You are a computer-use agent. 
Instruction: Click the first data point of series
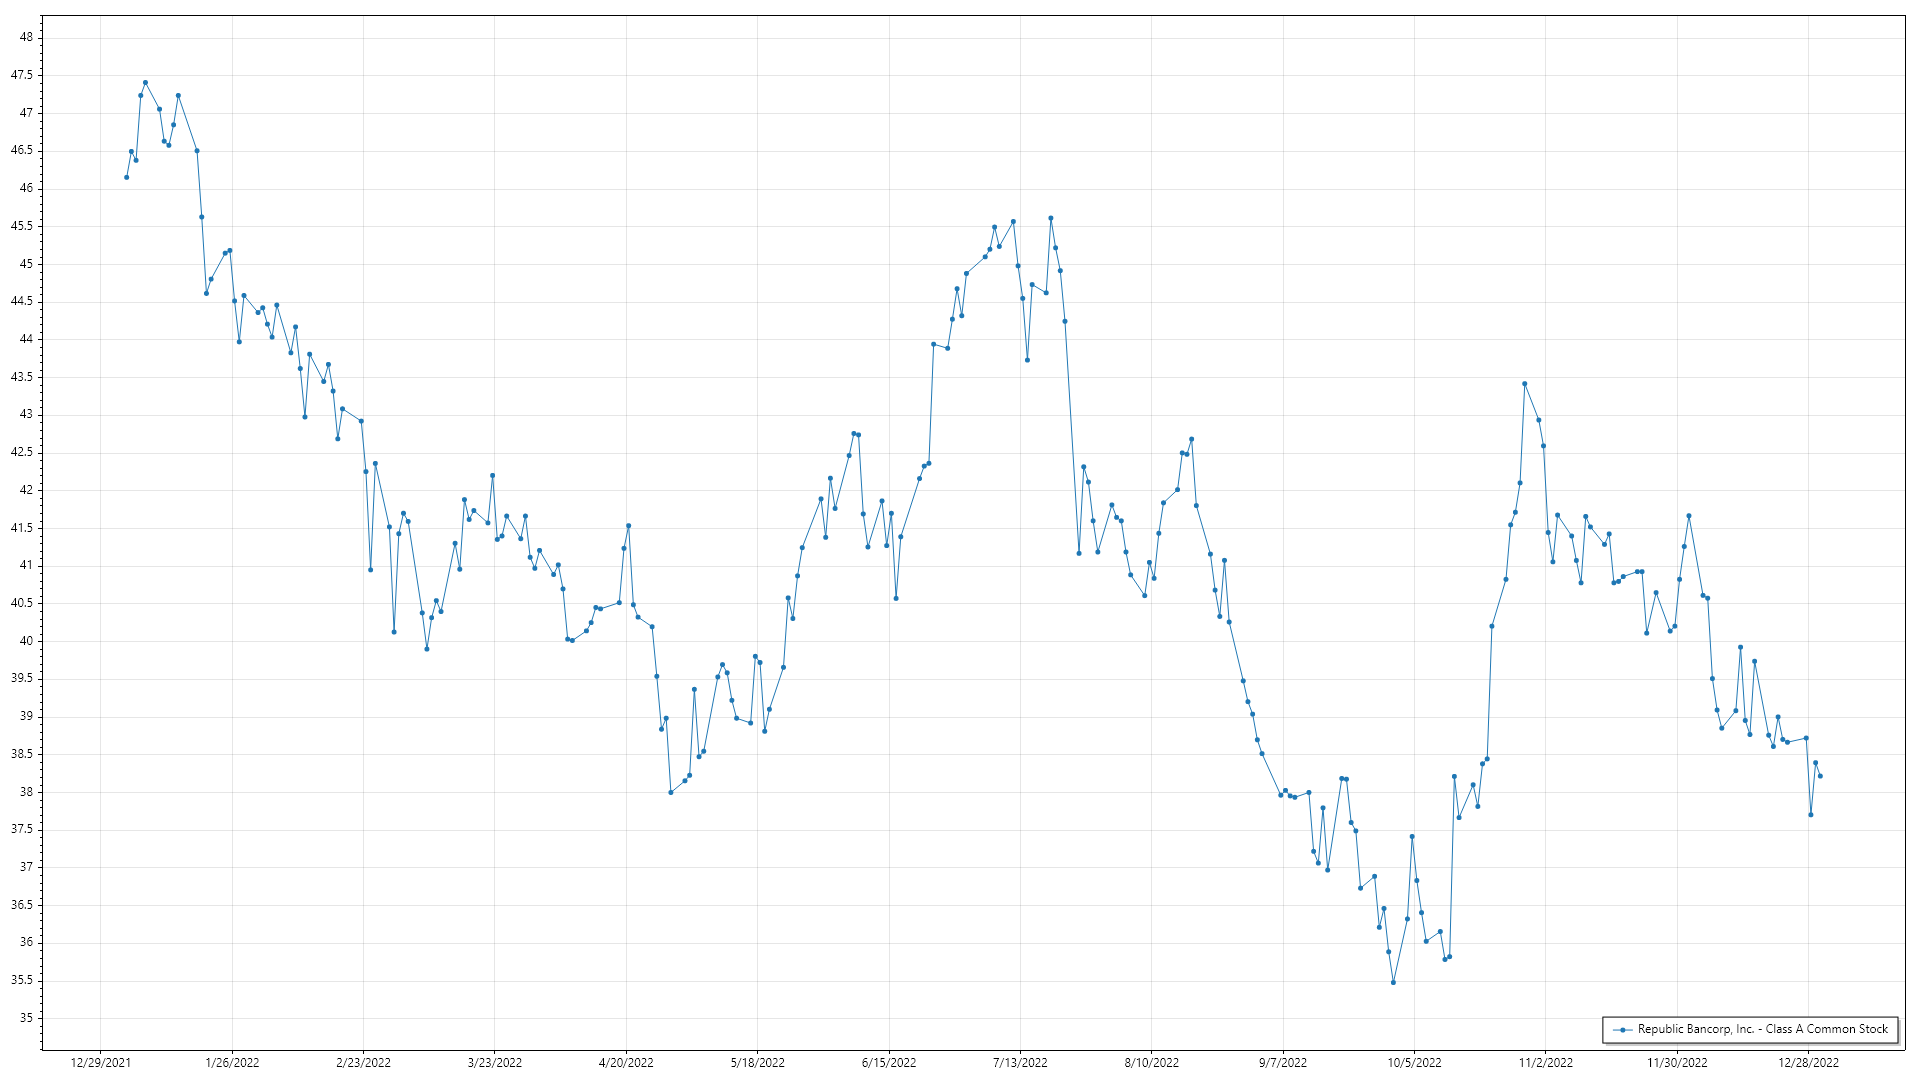[x=126, y=177]
